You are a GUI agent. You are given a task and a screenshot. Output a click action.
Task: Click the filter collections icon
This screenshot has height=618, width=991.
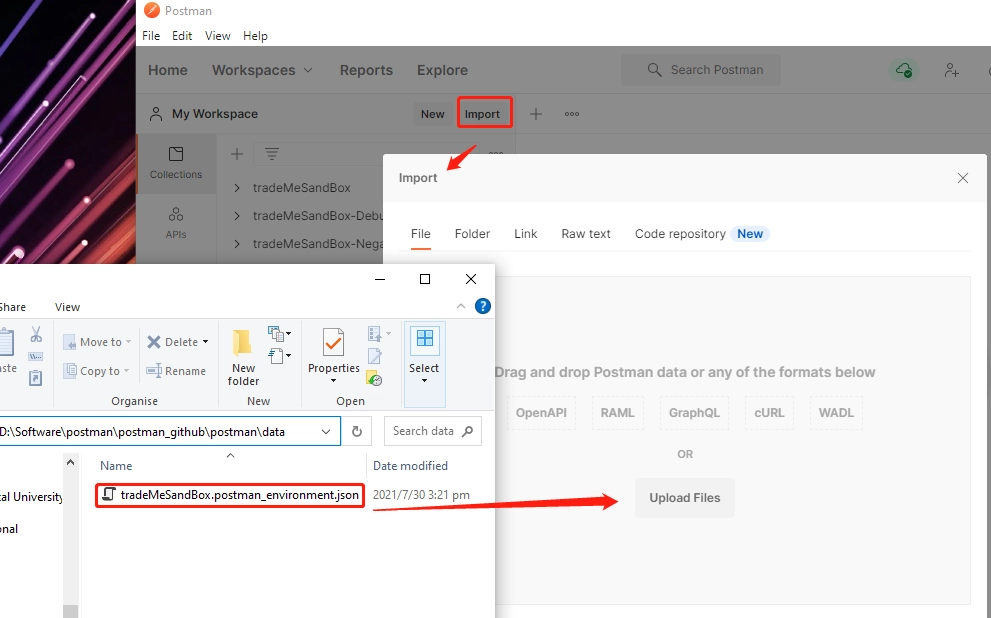click(x=272, y=154)
